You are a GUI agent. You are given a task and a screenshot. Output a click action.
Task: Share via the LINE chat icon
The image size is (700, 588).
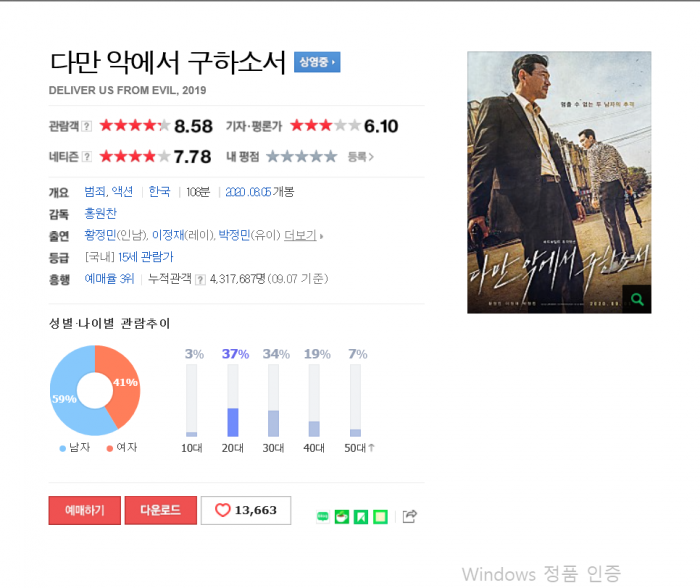[x=323, y=517]
